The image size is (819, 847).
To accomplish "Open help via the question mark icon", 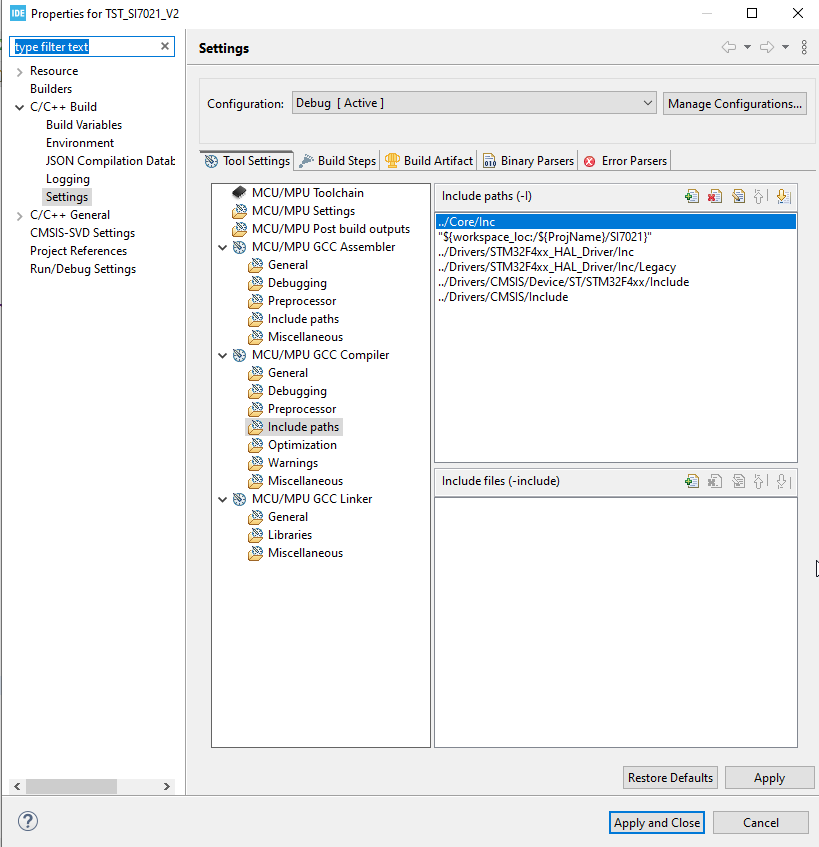I will pyautogui.click(x=27, y=821).
